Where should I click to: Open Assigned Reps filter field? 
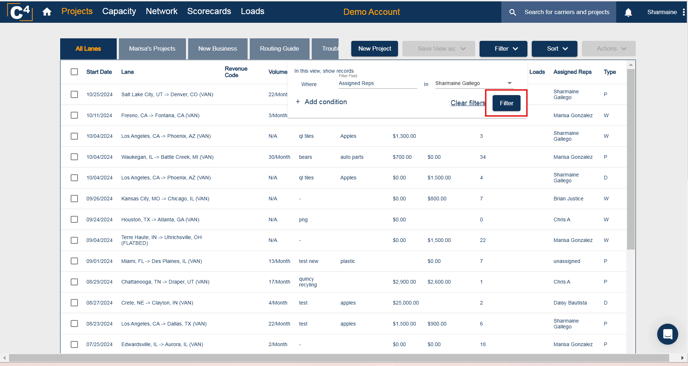point(377,83)
